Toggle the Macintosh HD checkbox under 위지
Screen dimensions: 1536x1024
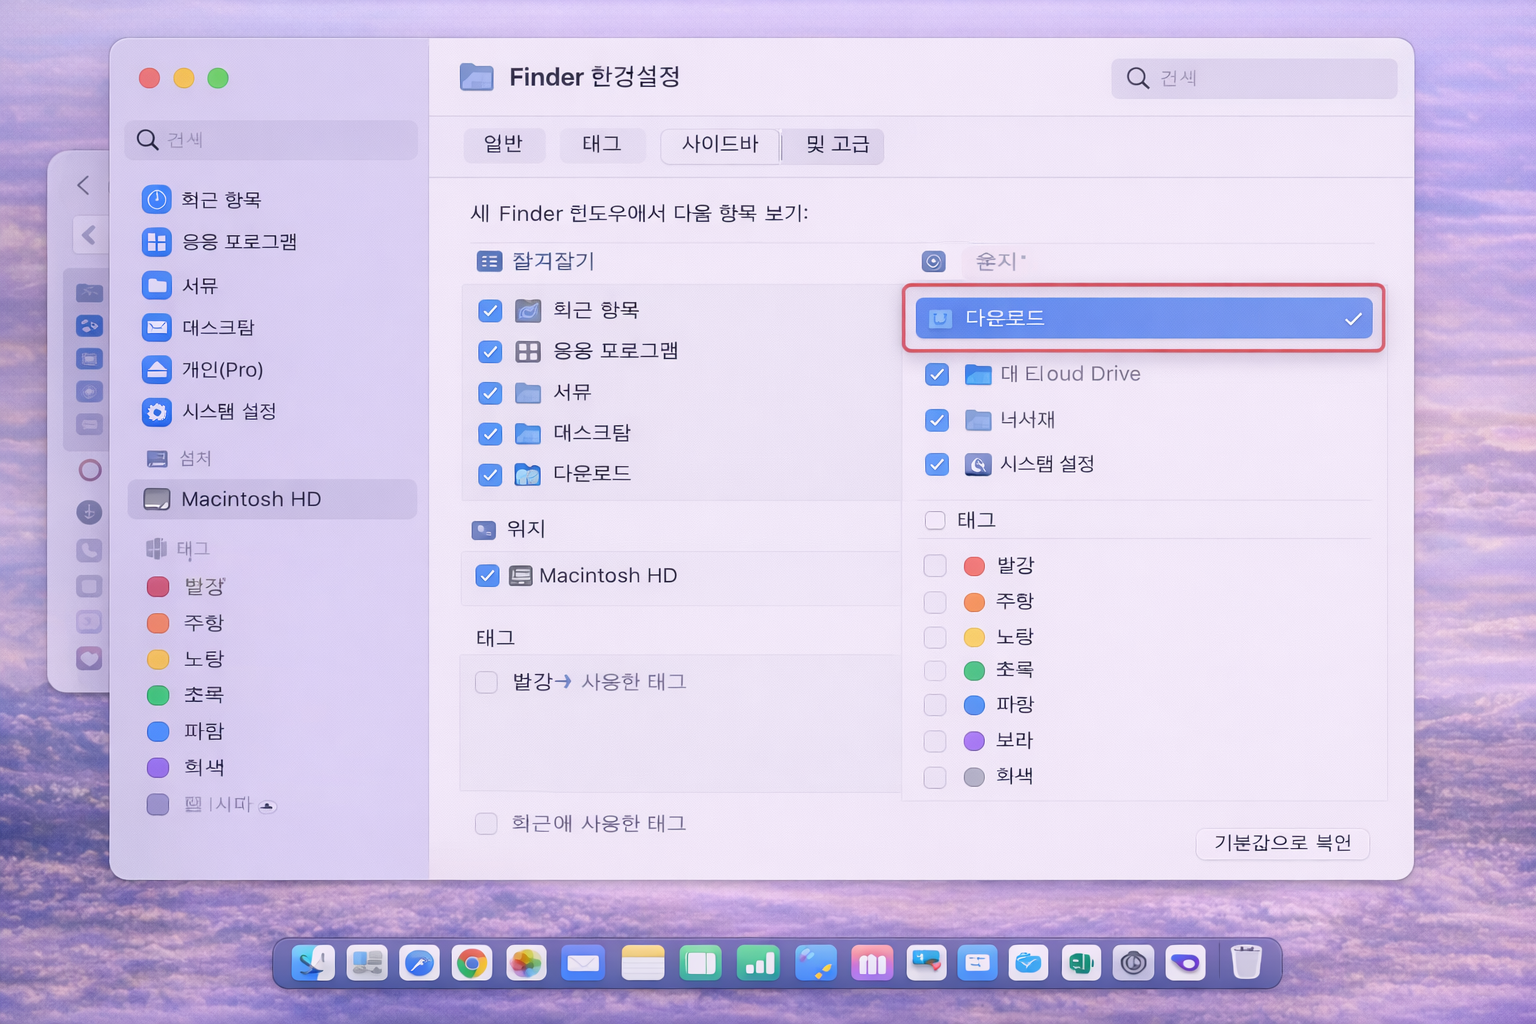(x=487, y=576)
